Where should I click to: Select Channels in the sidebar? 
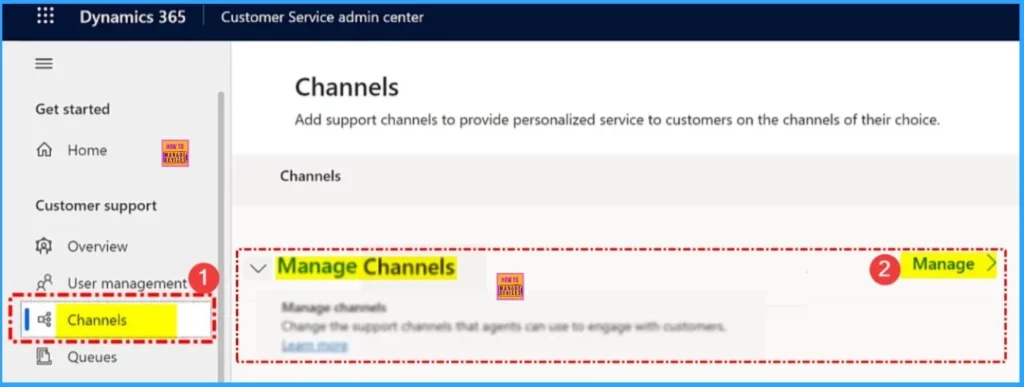point(97,320)
